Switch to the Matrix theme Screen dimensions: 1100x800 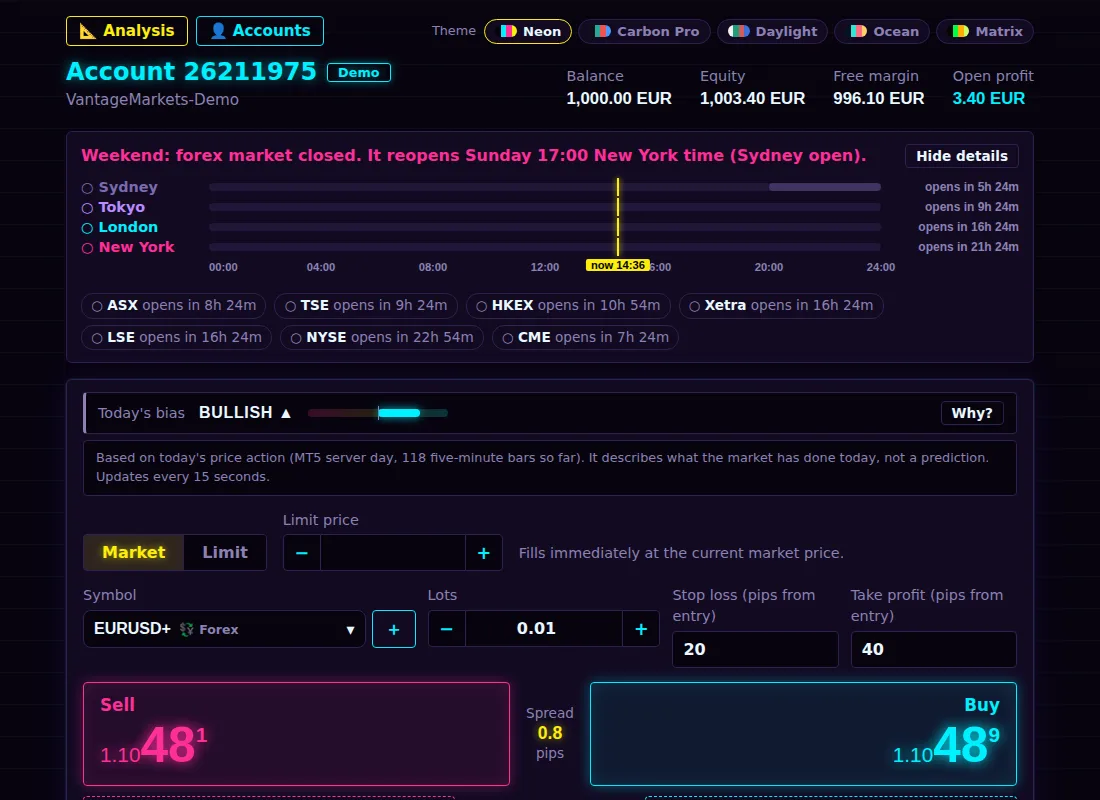tap(985, 32)
